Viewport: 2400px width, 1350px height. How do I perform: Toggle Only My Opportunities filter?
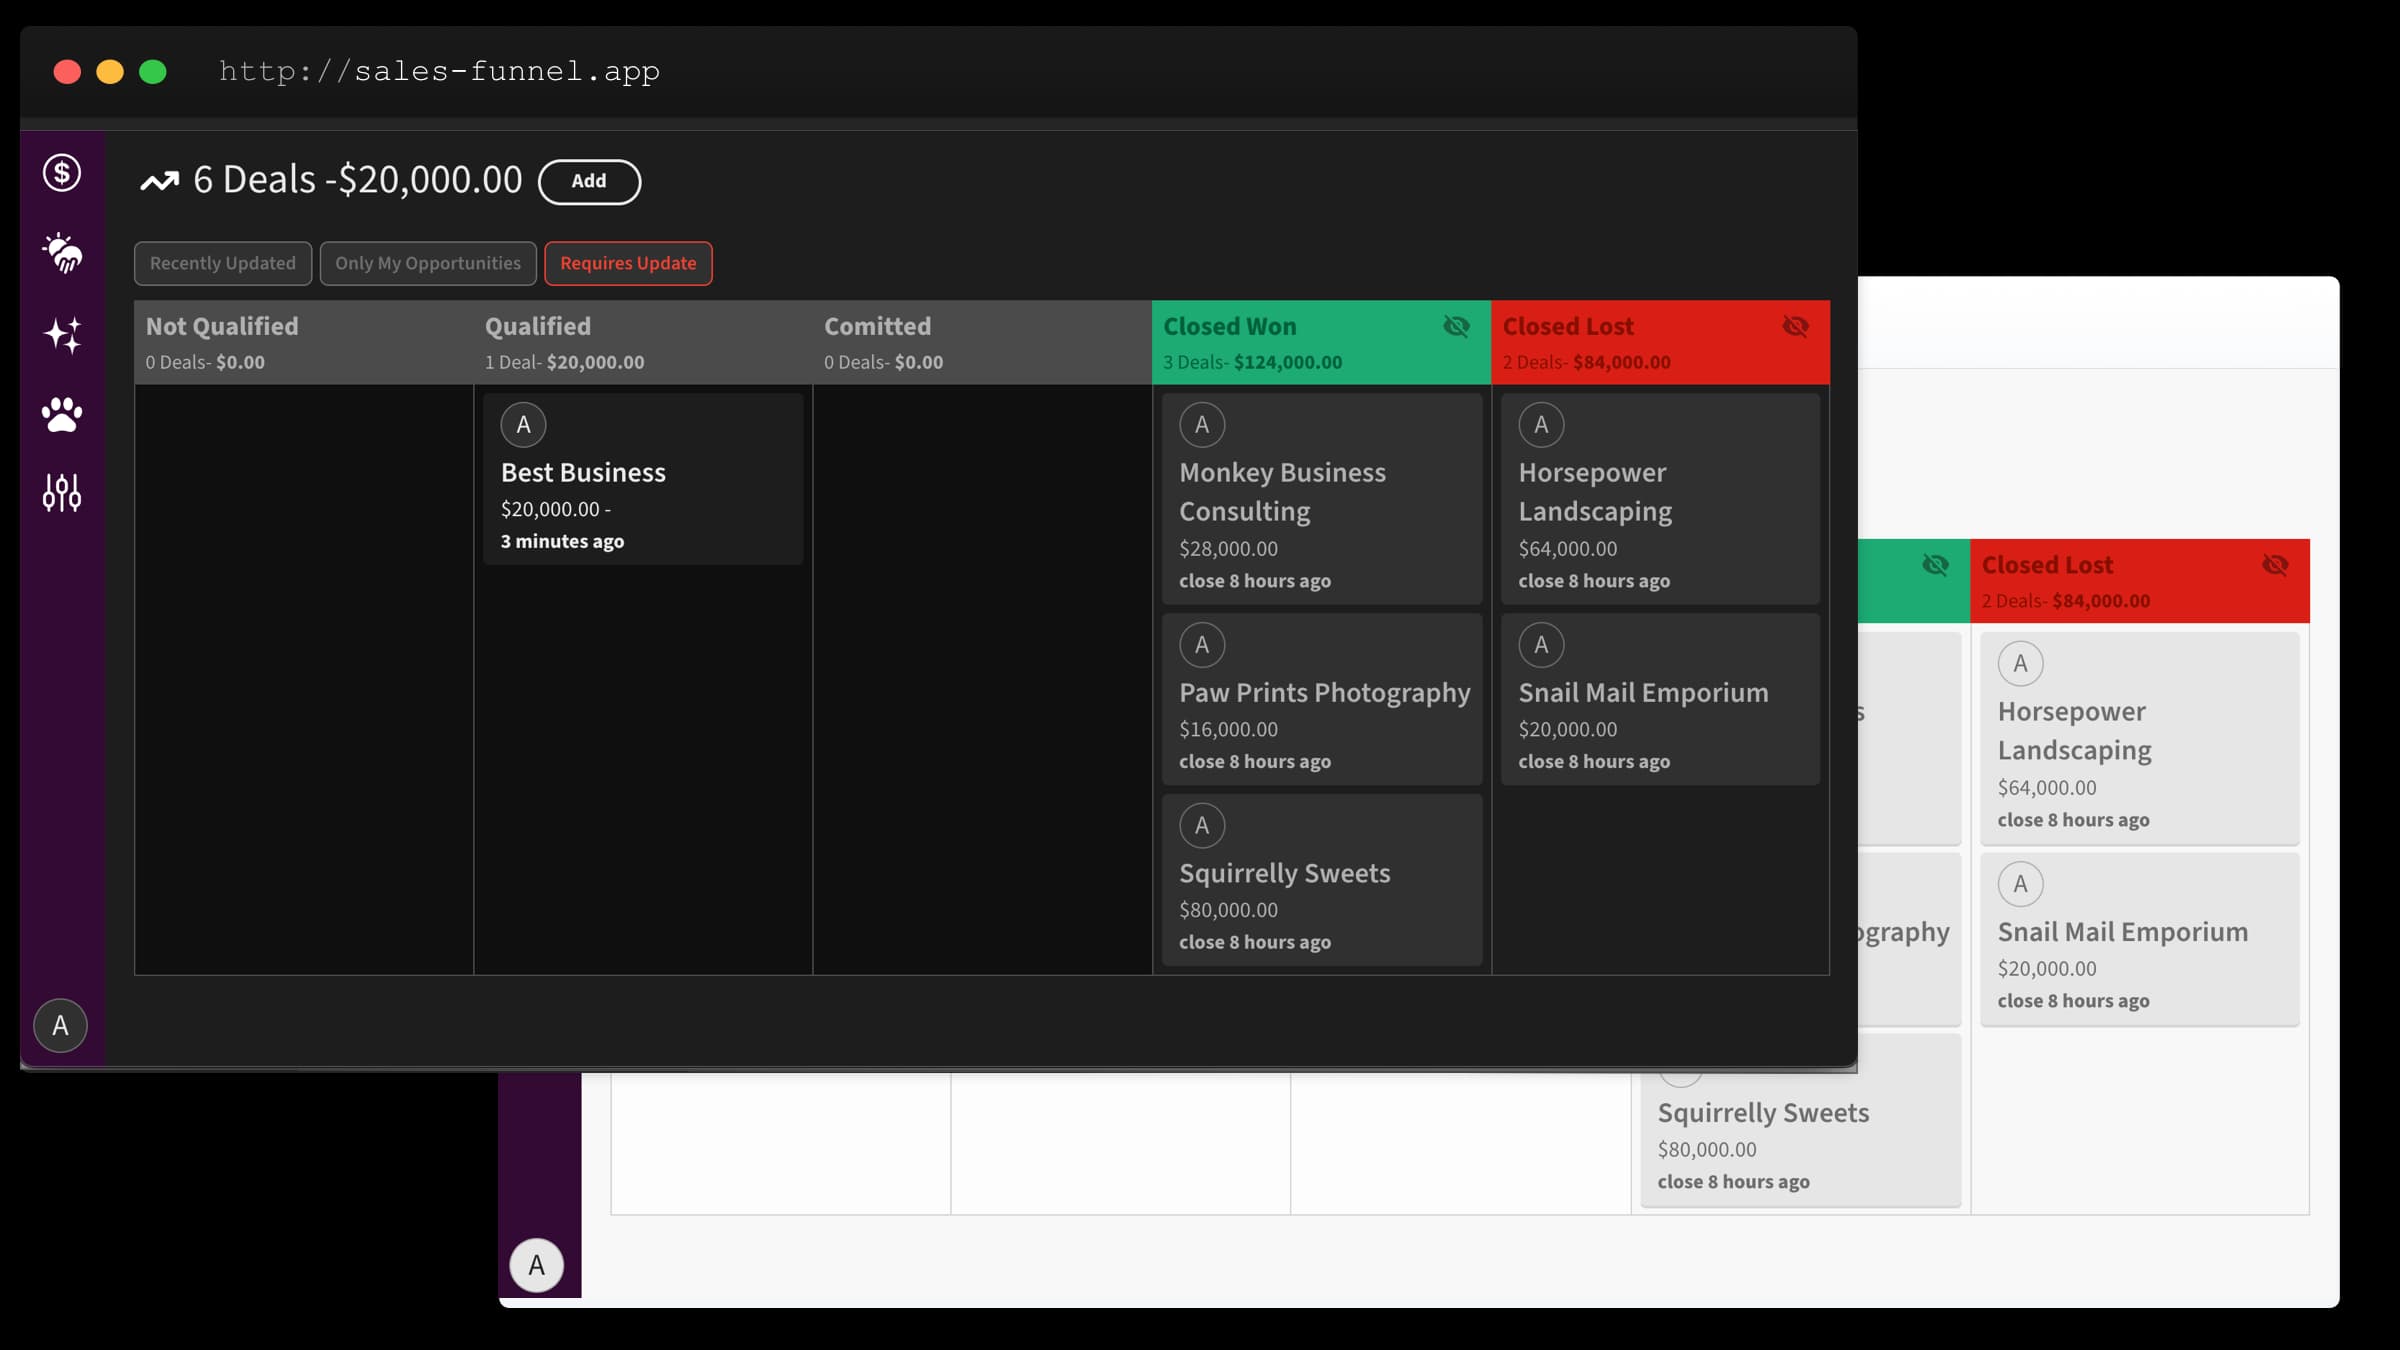427,262
